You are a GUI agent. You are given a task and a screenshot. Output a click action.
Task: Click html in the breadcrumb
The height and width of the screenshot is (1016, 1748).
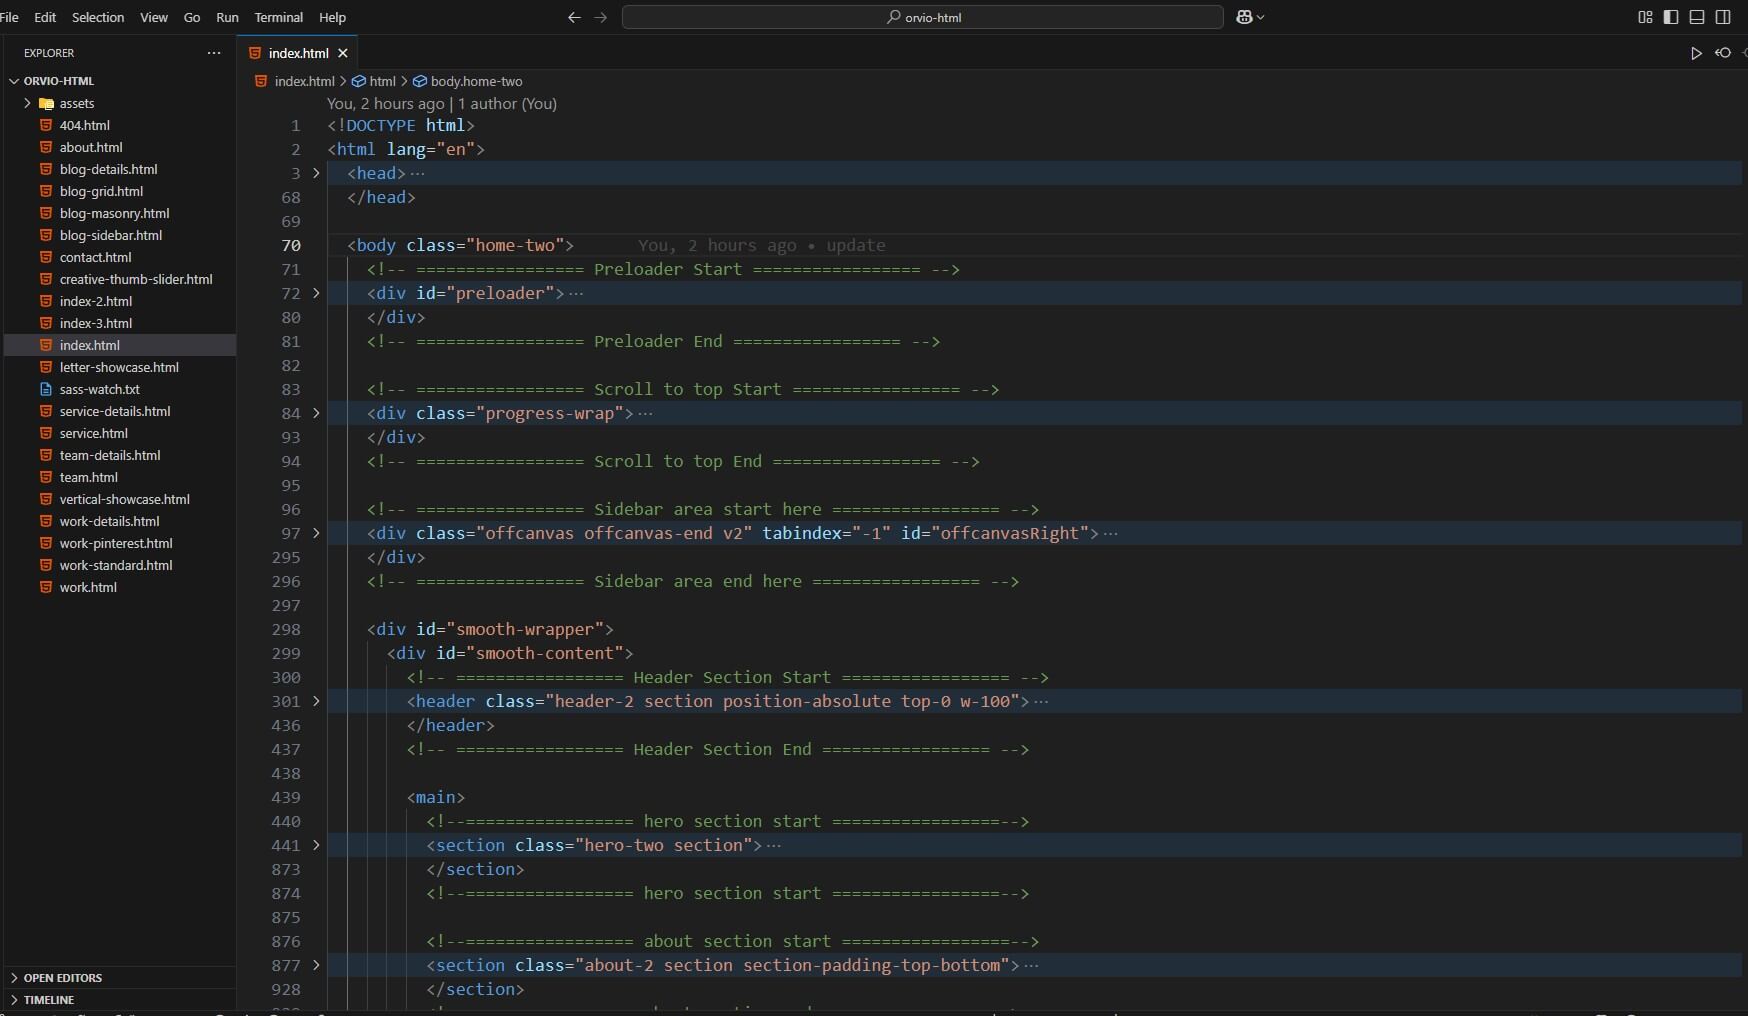coord(382,81)
